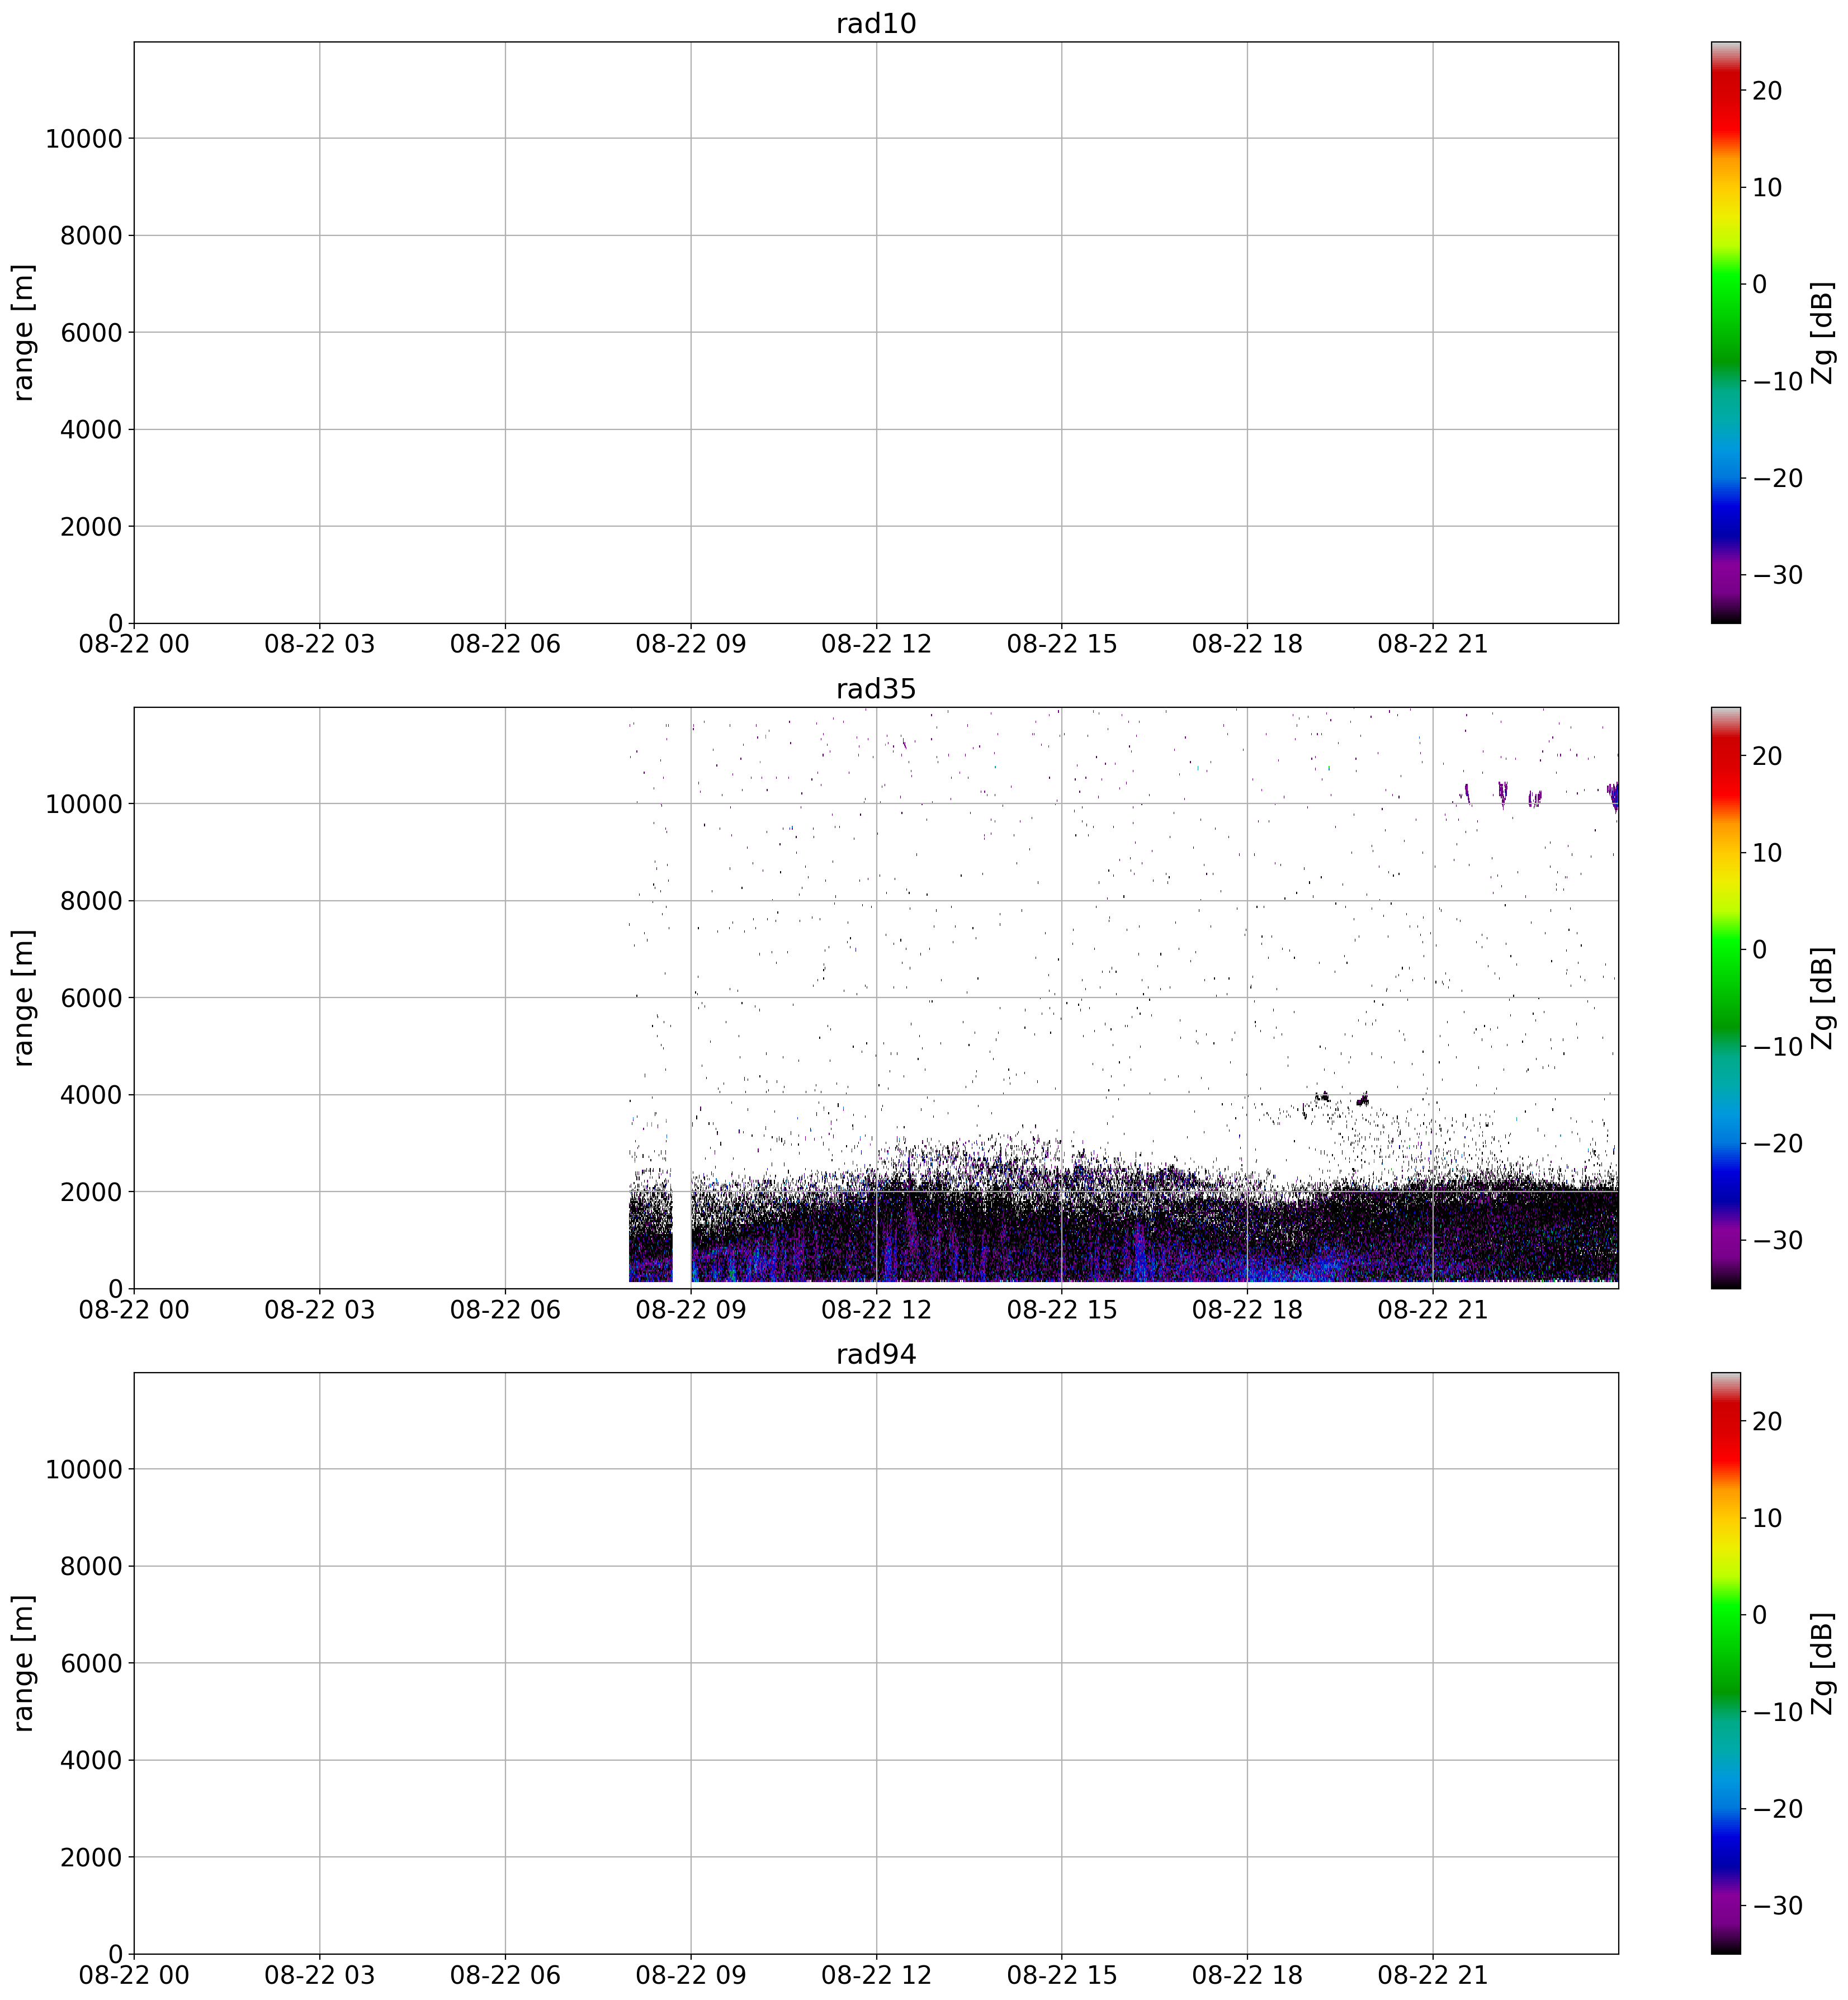This screenshot has width=1848, height=2000.
Task: Click the 'Zg [dB]' label beside rad10 colorbar
Action: [1822, 332]
